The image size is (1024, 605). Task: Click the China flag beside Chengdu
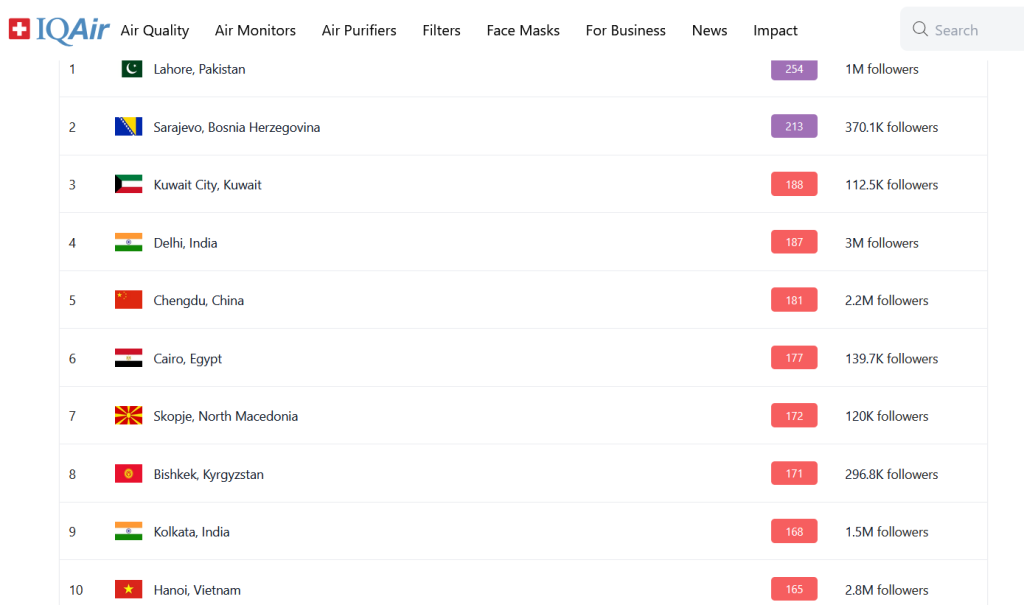click(128, 300)
